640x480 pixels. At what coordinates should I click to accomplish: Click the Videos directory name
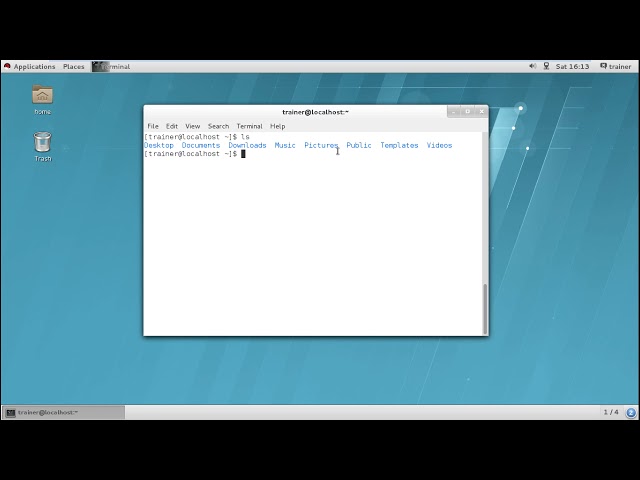(439, 145)
